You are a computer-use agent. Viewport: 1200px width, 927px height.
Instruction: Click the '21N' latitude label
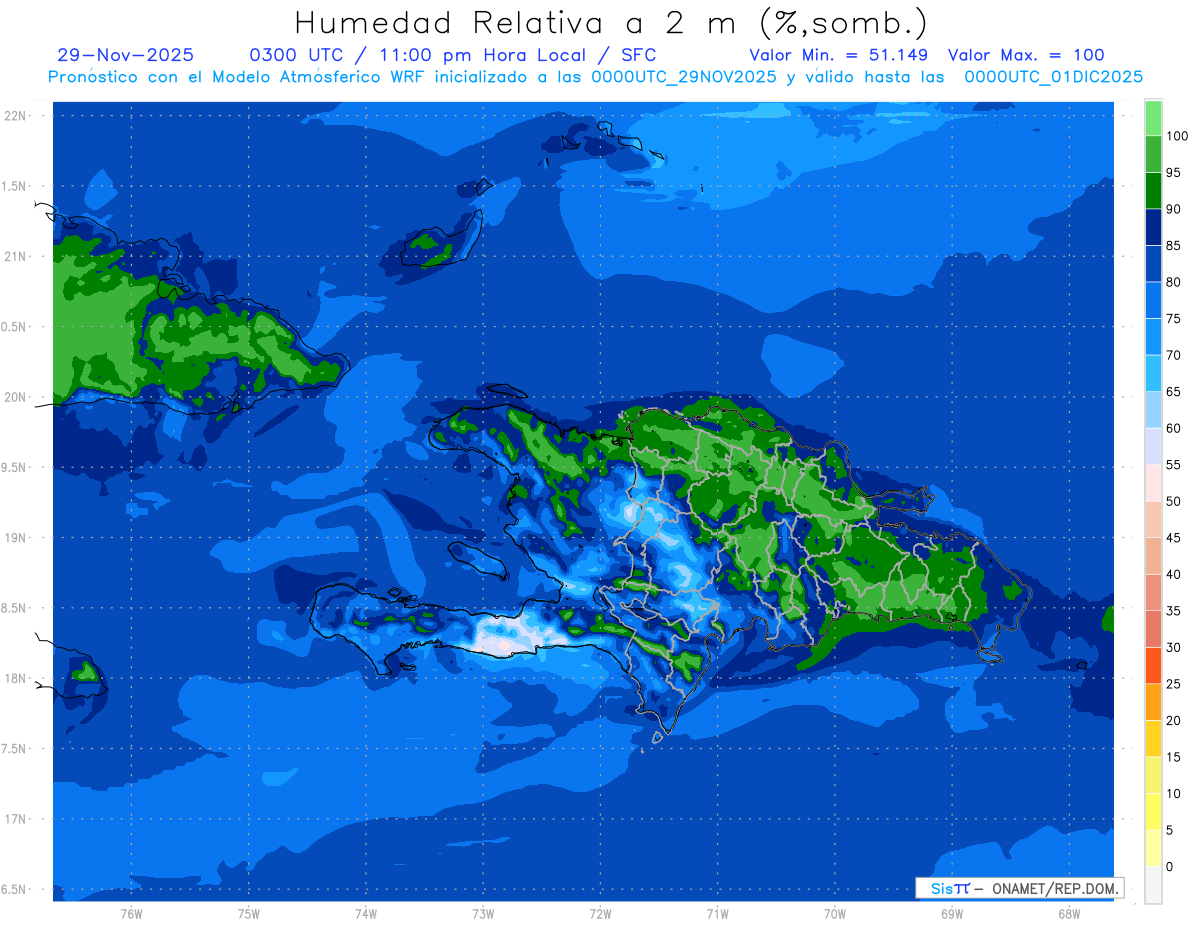click(x=16, y=256)
